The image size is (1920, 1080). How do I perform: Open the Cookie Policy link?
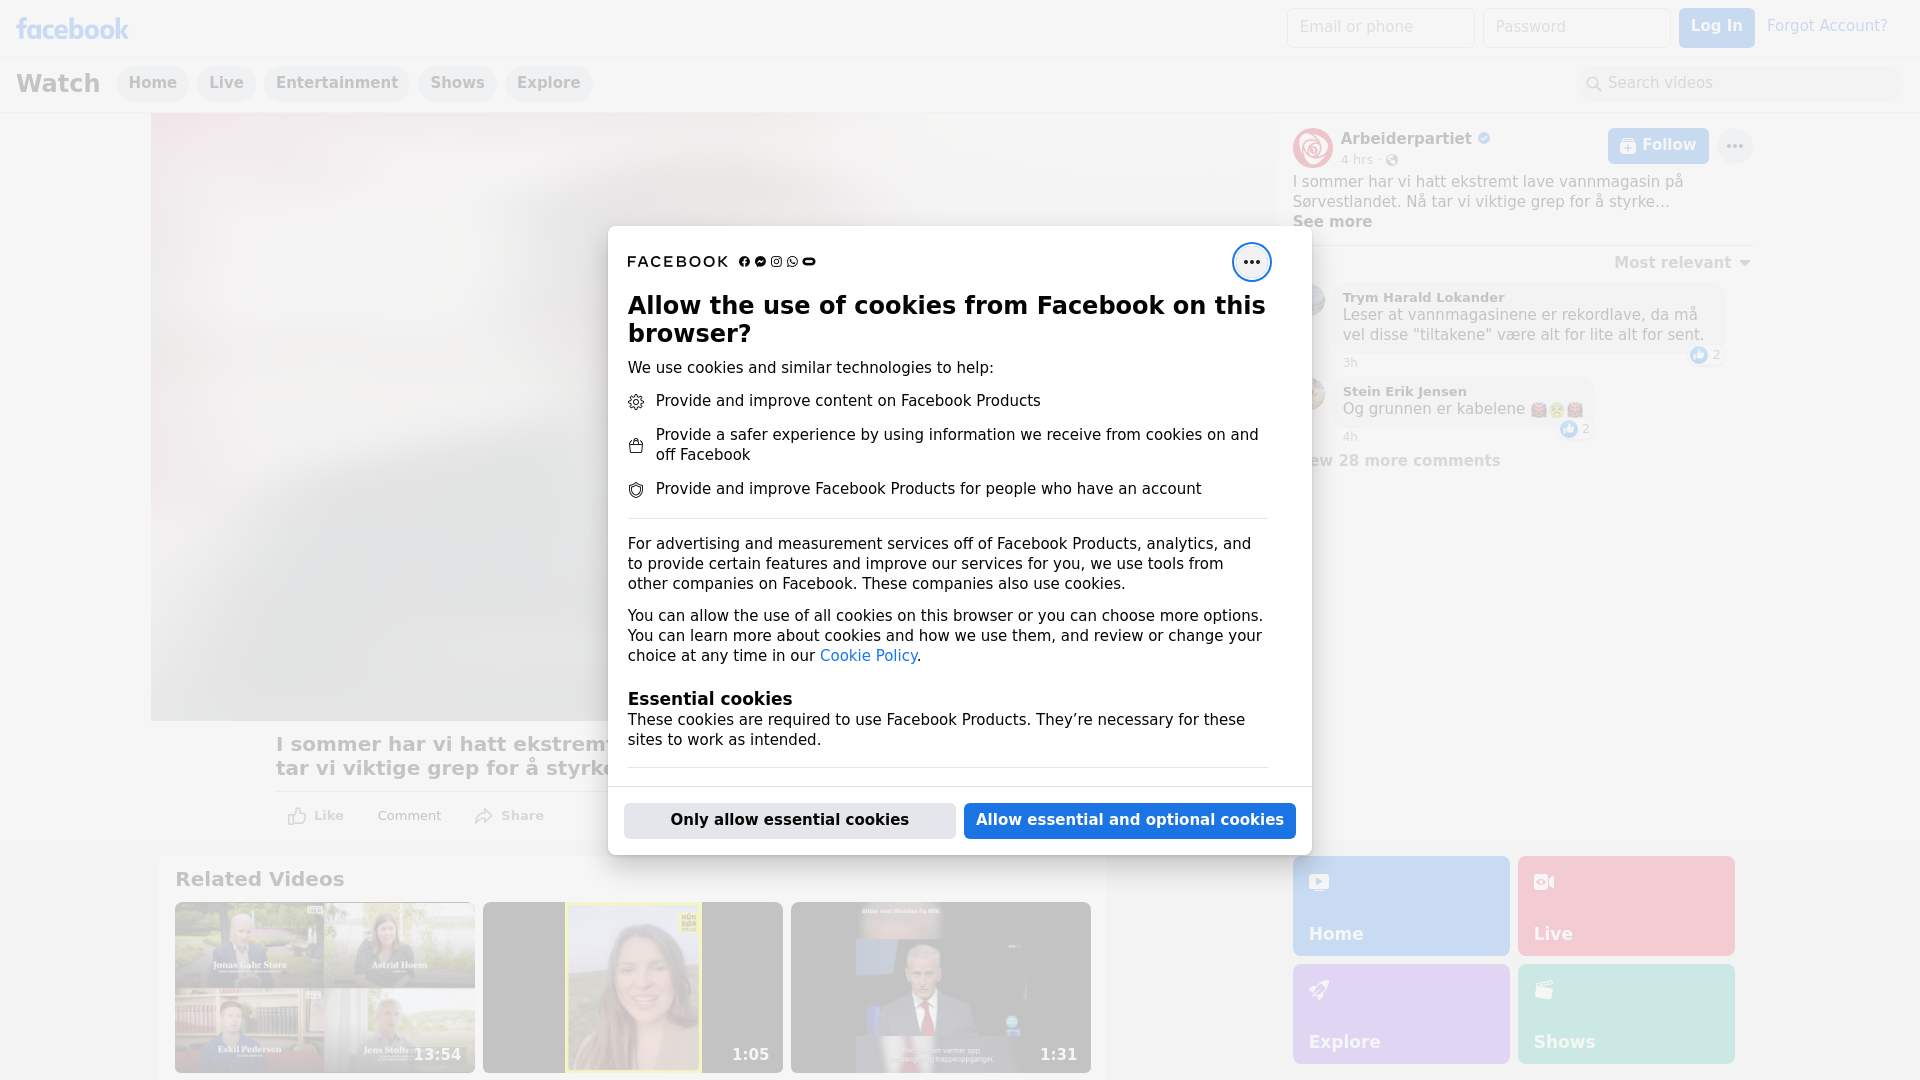click(868, 656)
